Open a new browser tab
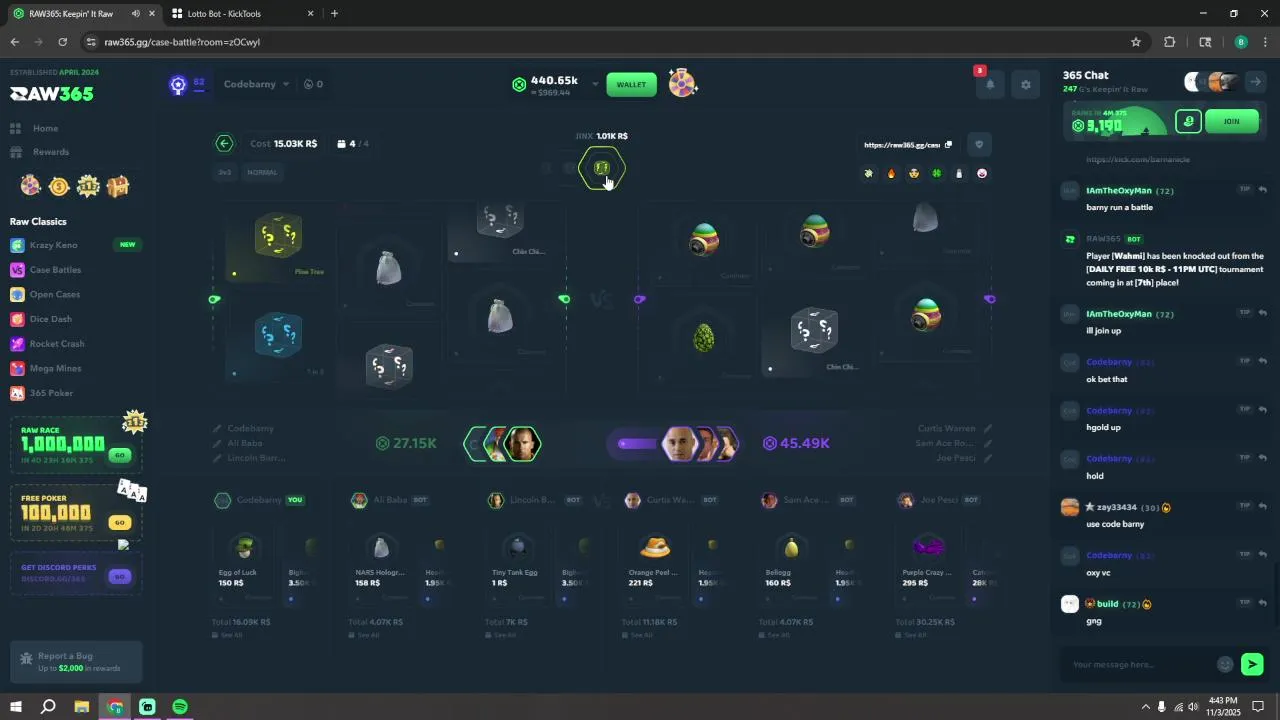Screen dimensions: 1280x720 (334, 14)
